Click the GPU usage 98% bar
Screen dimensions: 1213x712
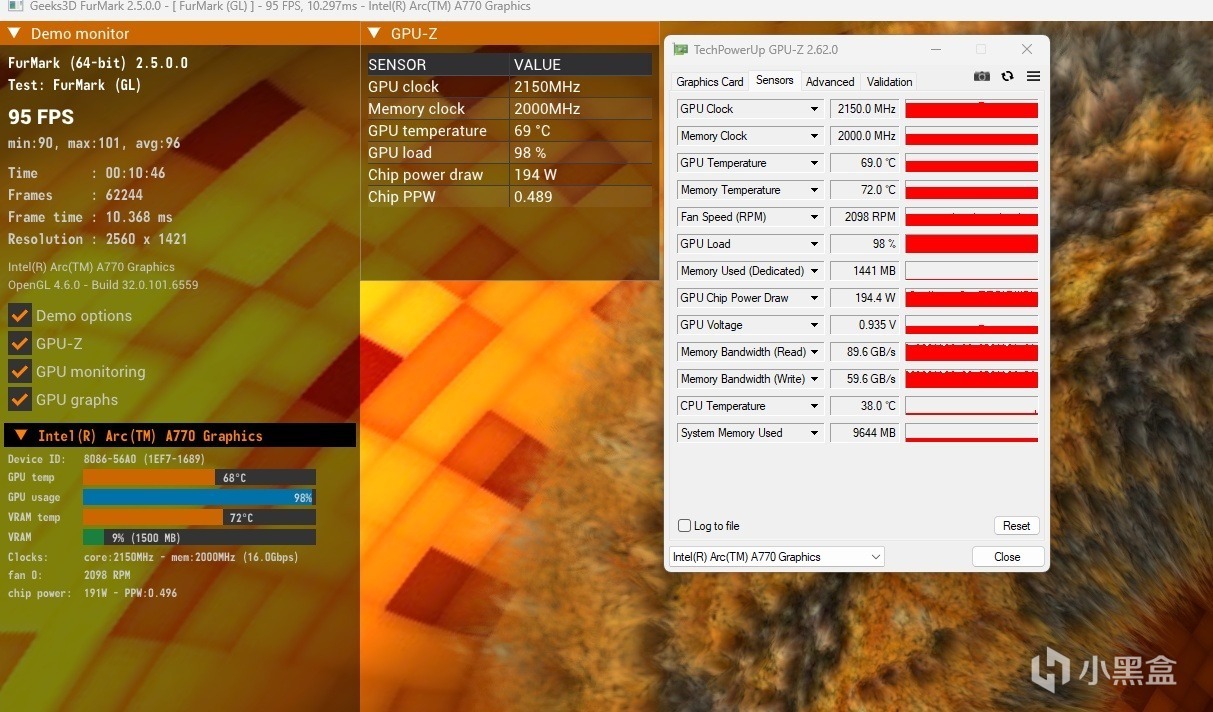tap(199, 497)
